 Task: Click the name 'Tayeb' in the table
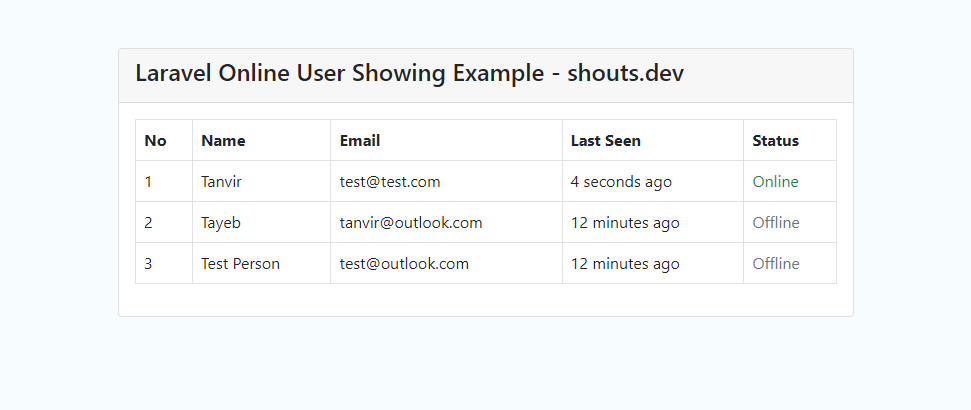pos(220,222)
